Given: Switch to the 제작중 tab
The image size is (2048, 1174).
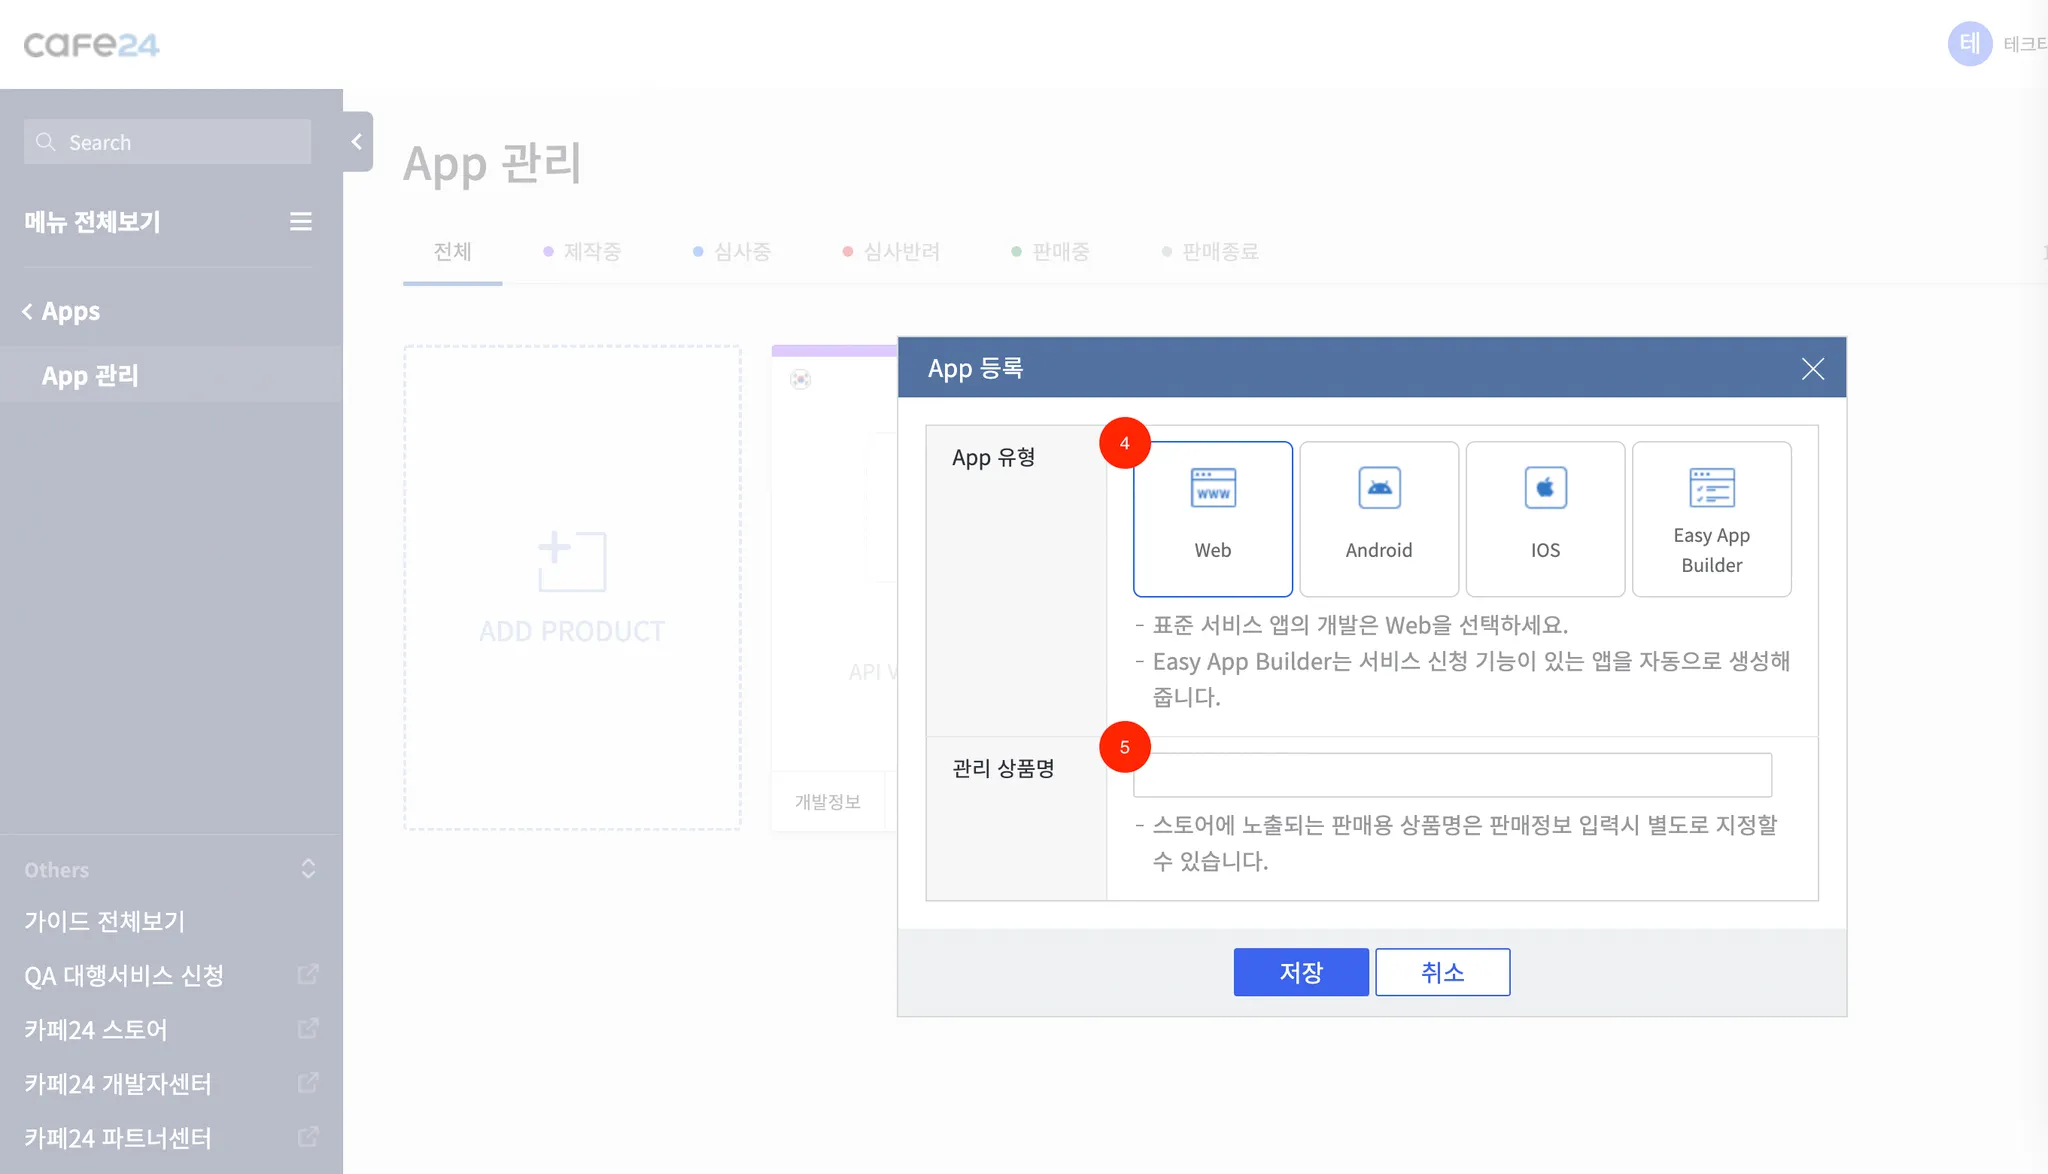Looking at the screenshot, I should [591, 251].
